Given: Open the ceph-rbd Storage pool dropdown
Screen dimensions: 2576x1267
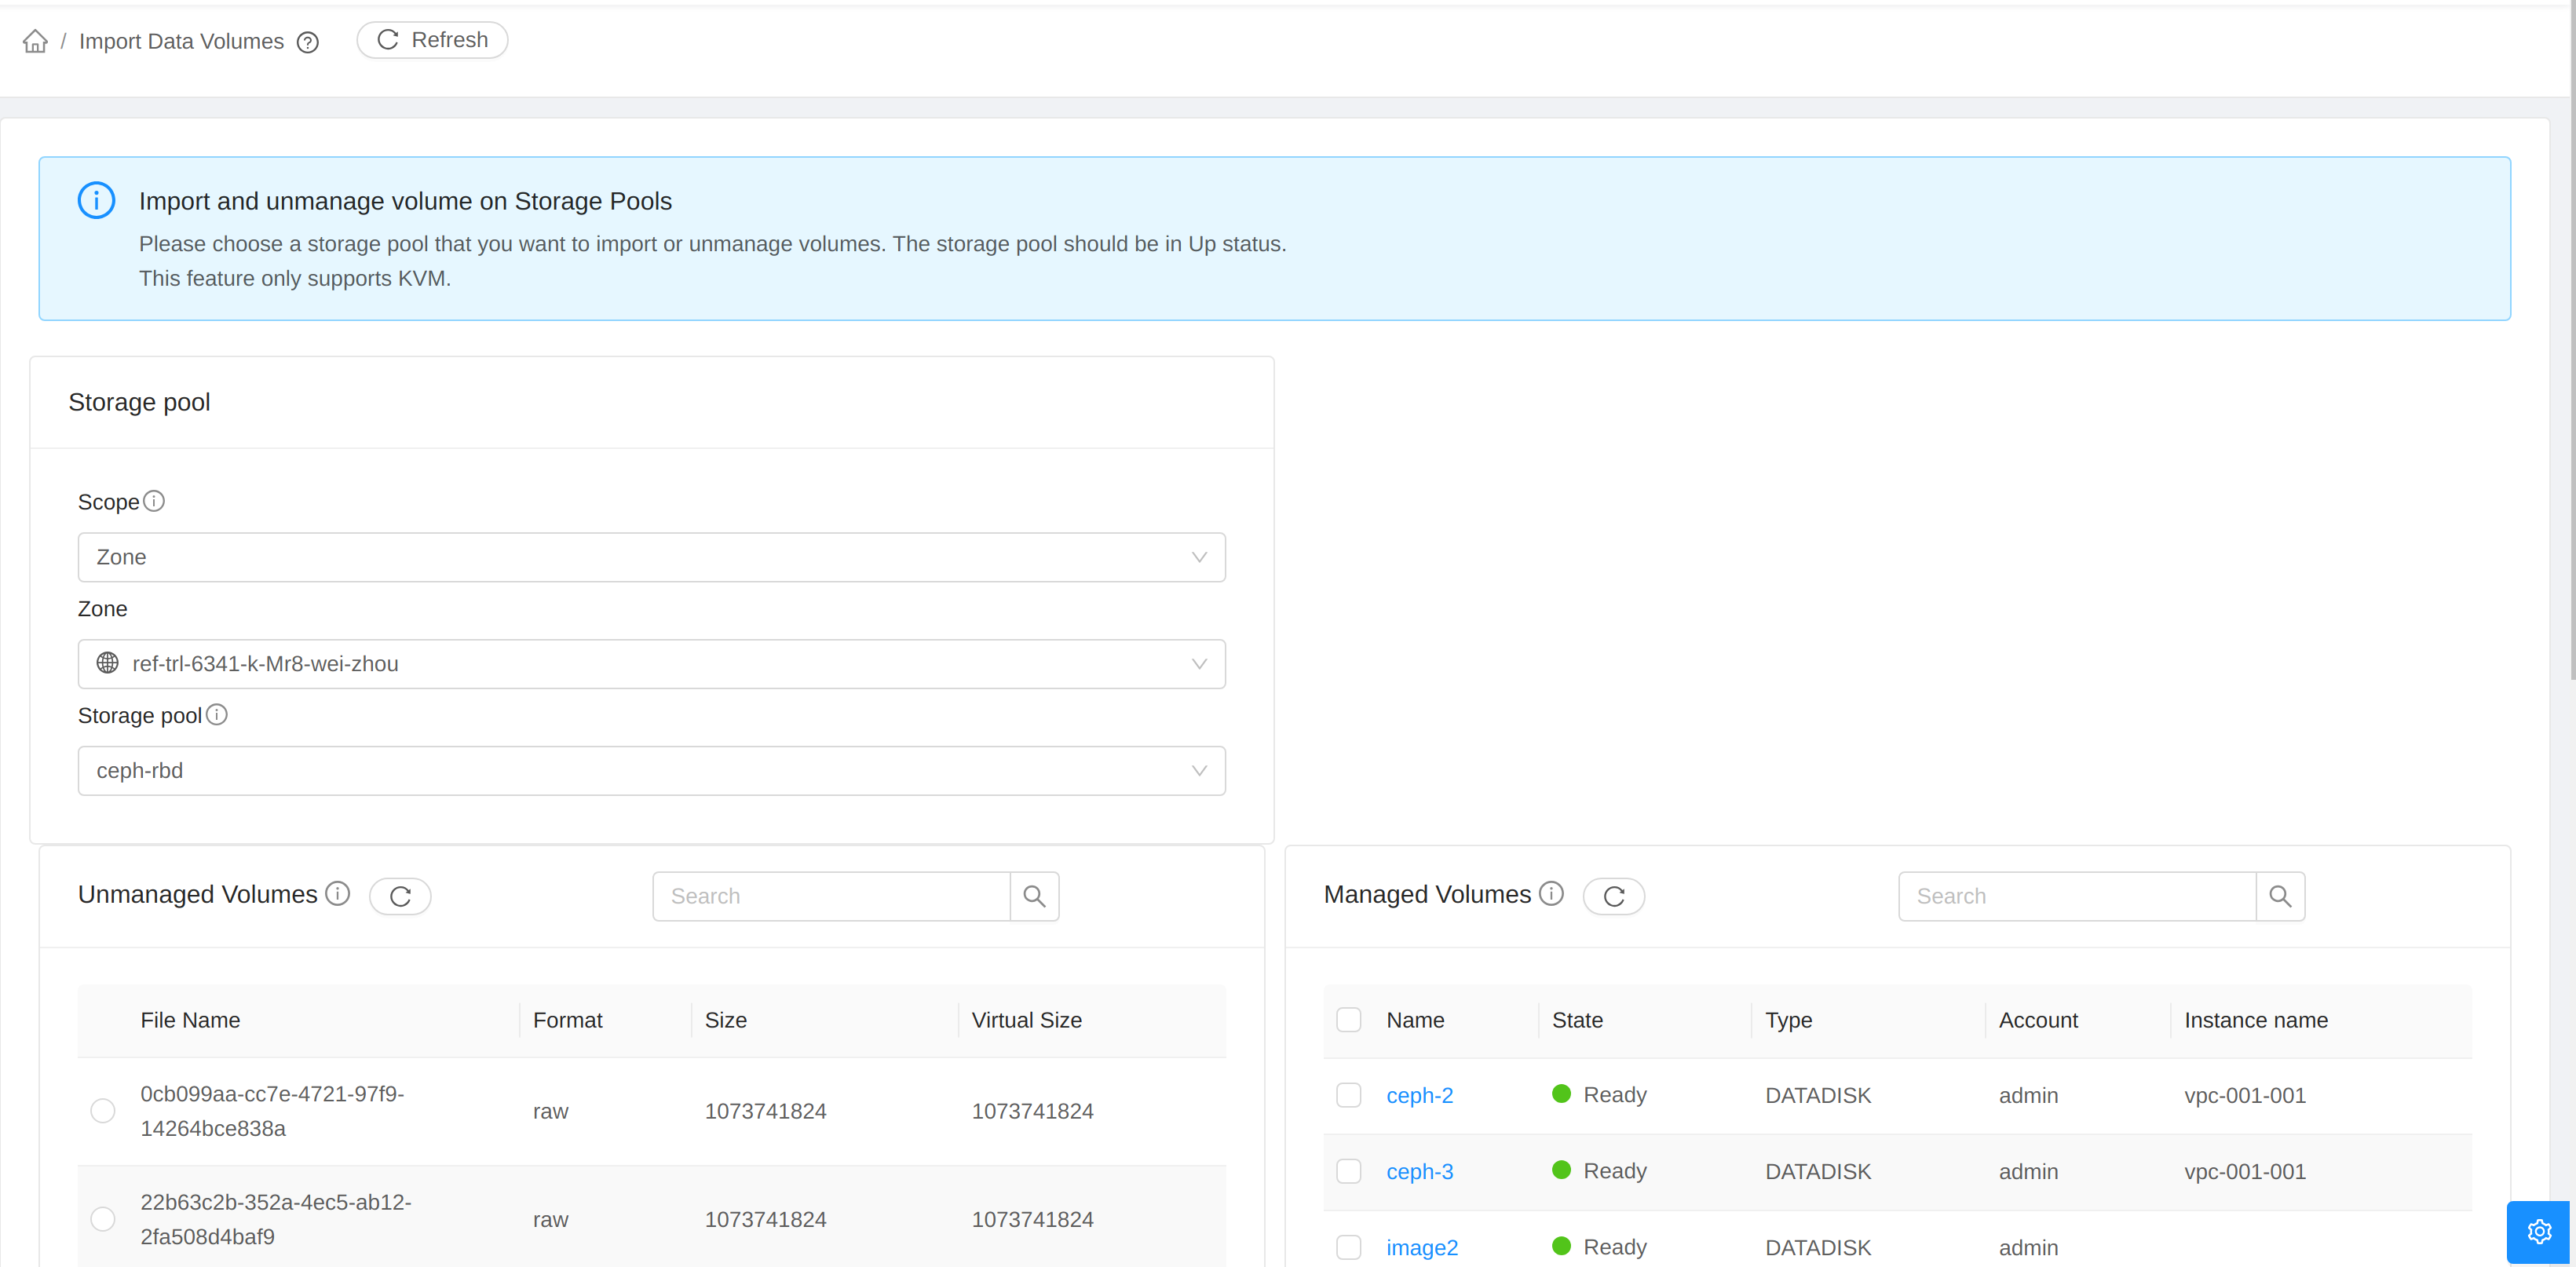Looking at the screenshot, I should click(x=651, y=770).
